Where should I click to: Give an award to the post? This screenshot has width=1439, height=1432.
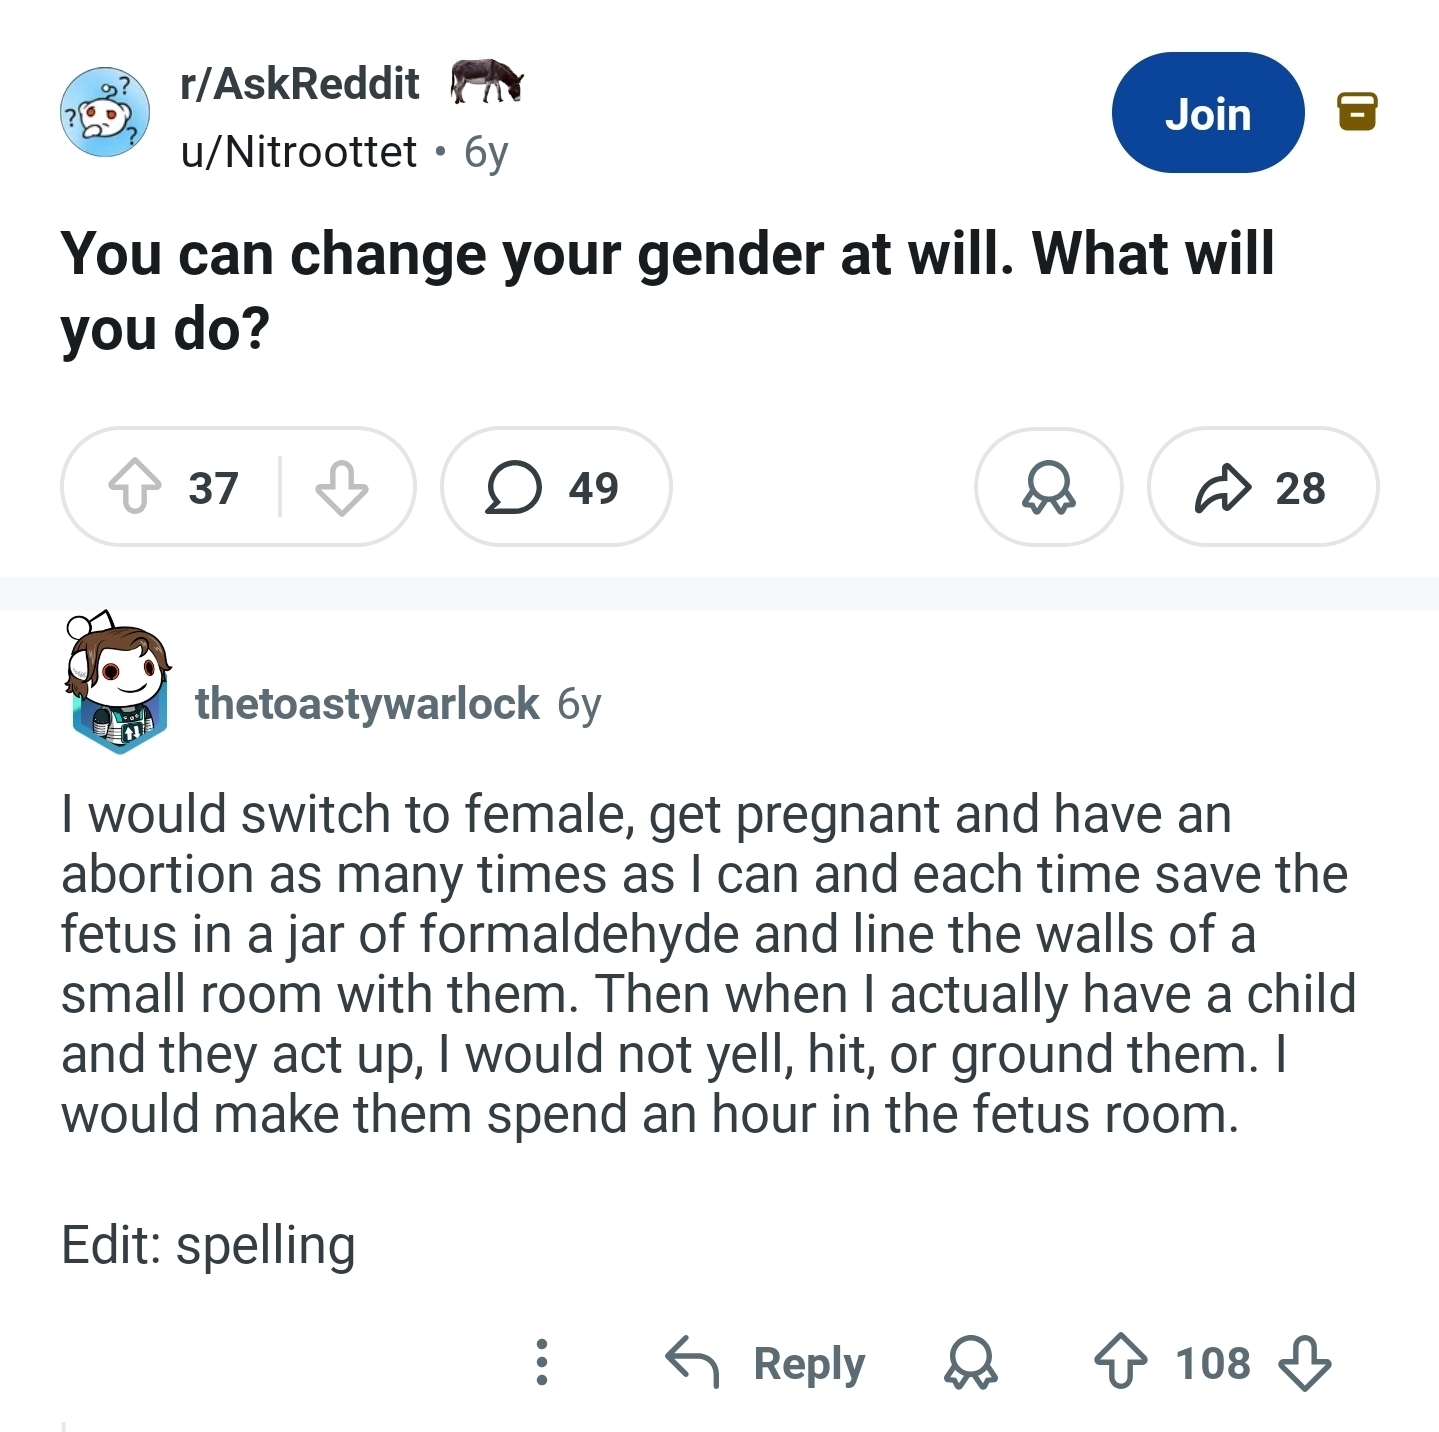pyautogui.click(x=1048, y=488)
